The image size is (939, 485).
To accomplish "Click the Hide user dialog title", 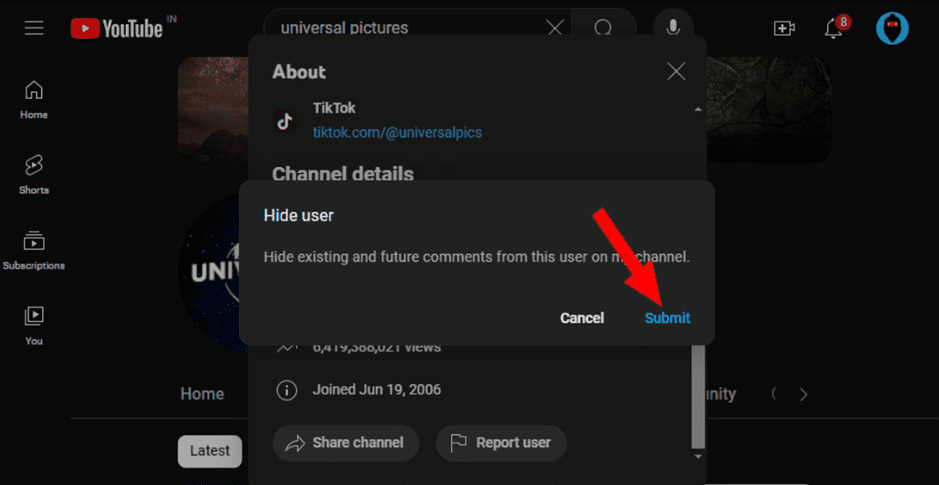I will pyautogui.click(x=299, y=216).
